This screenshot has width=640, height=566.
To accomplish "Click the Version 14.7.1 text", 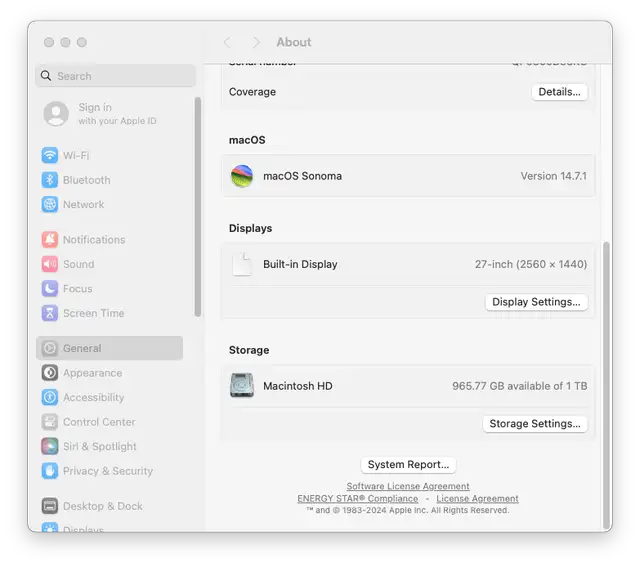I will 553,176.
